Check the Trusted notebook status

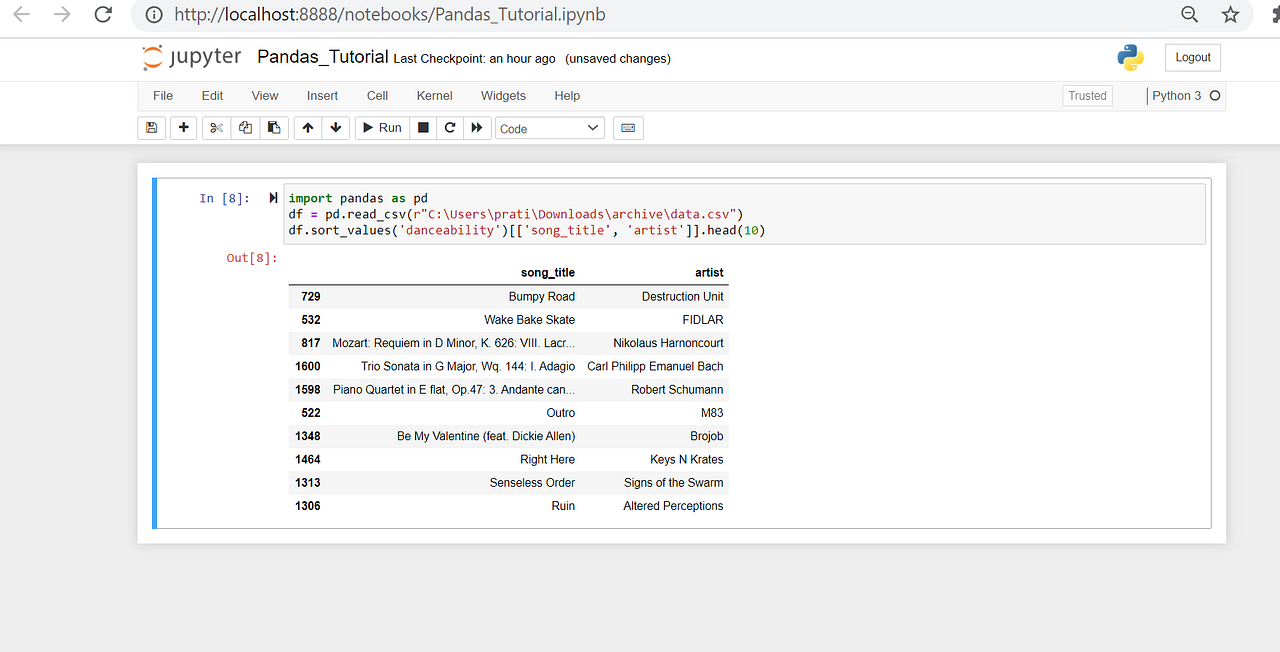pos(1087,95)
